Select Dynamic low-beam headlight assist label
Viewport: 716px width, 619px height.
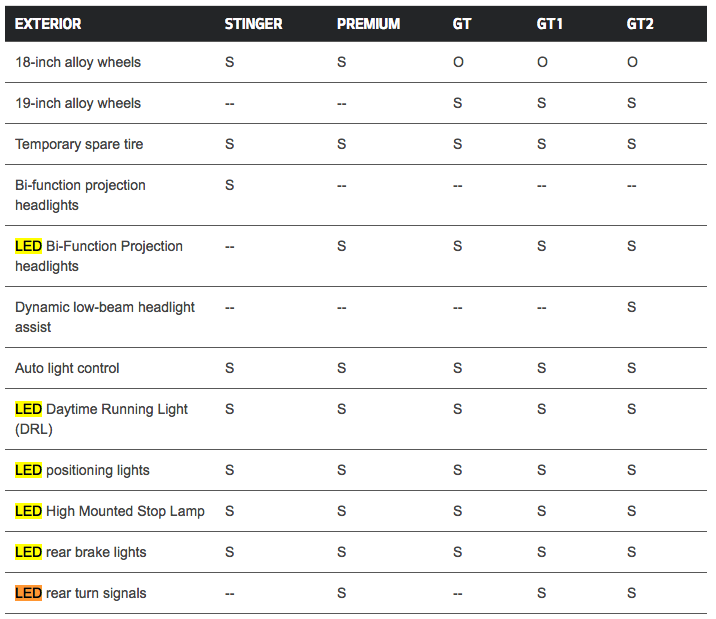pos(105,317)
